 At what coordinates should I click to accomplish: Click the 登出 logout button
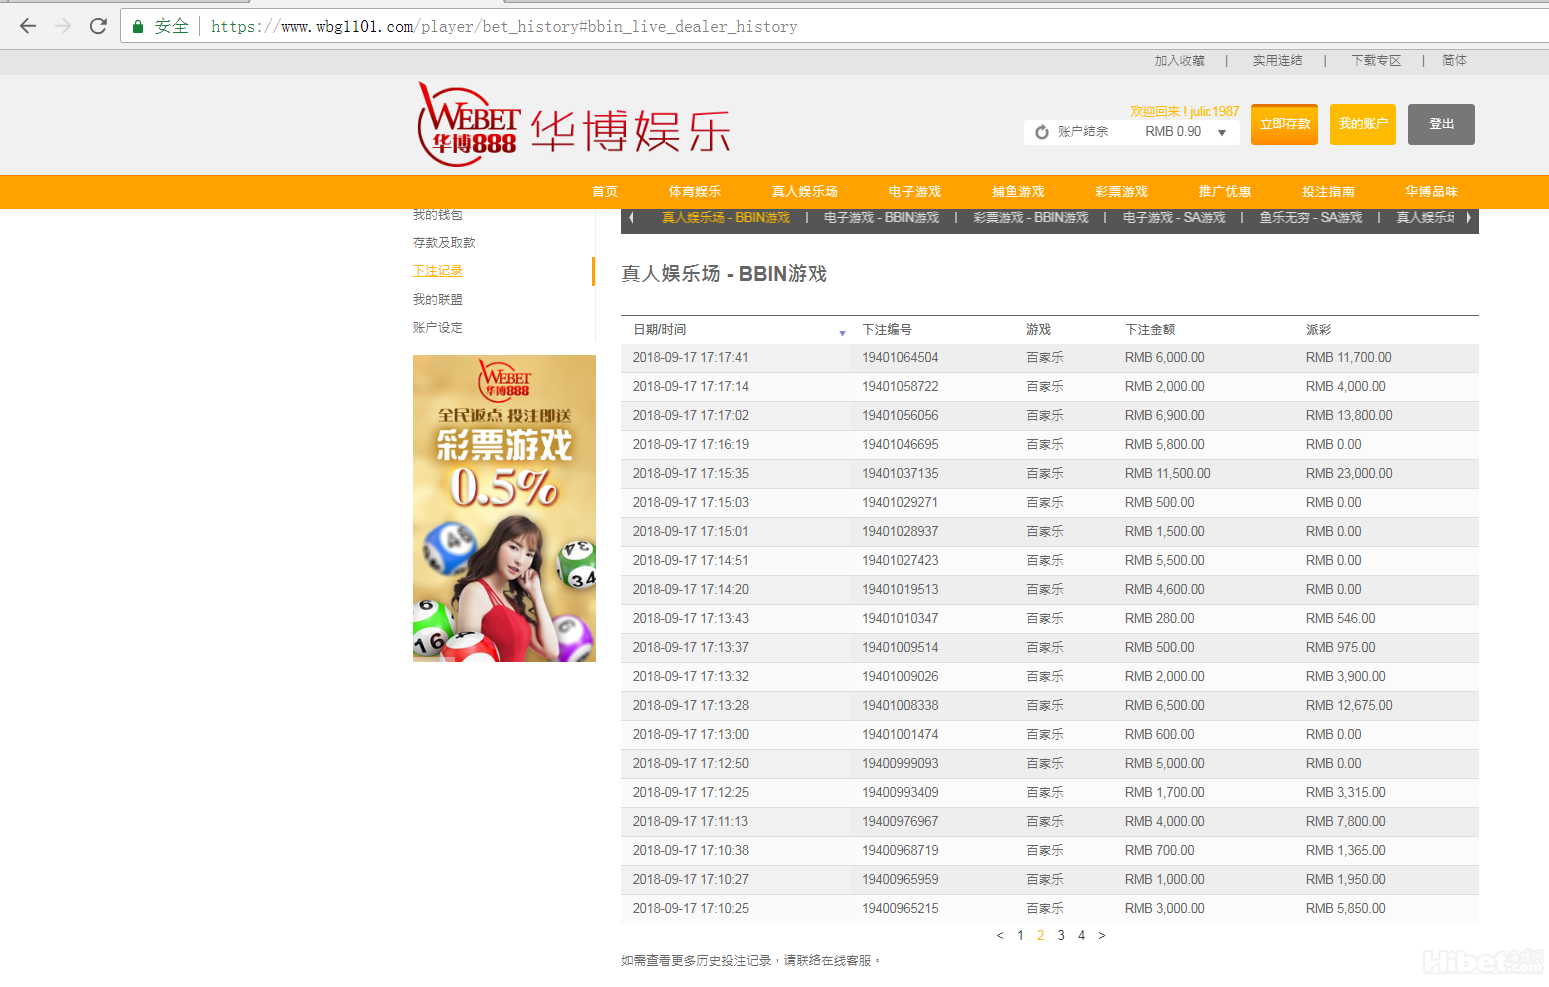pyautogui.click(x=1440, y=125)
